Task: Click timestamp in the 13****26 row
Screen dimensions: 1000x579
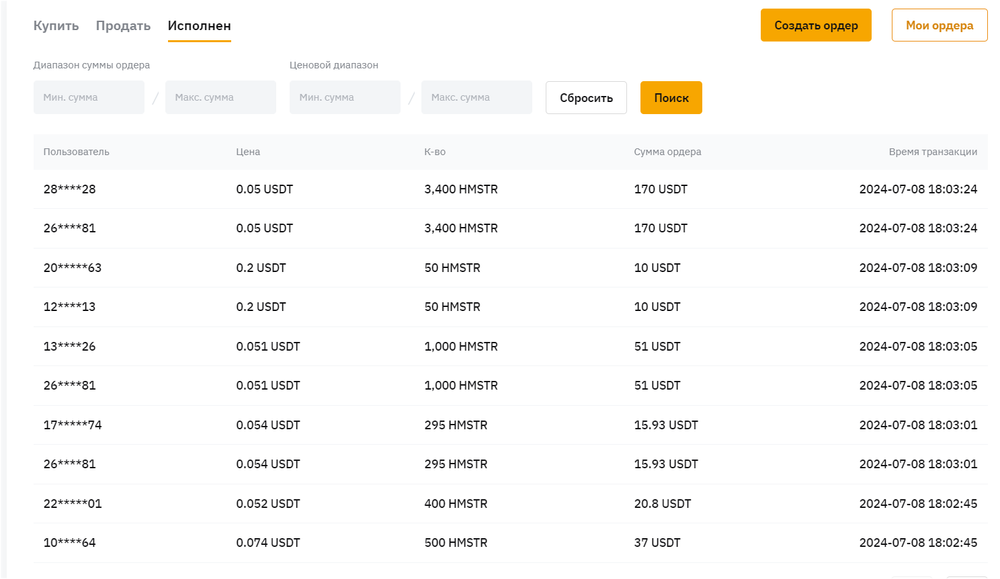Action: [918, 346]
